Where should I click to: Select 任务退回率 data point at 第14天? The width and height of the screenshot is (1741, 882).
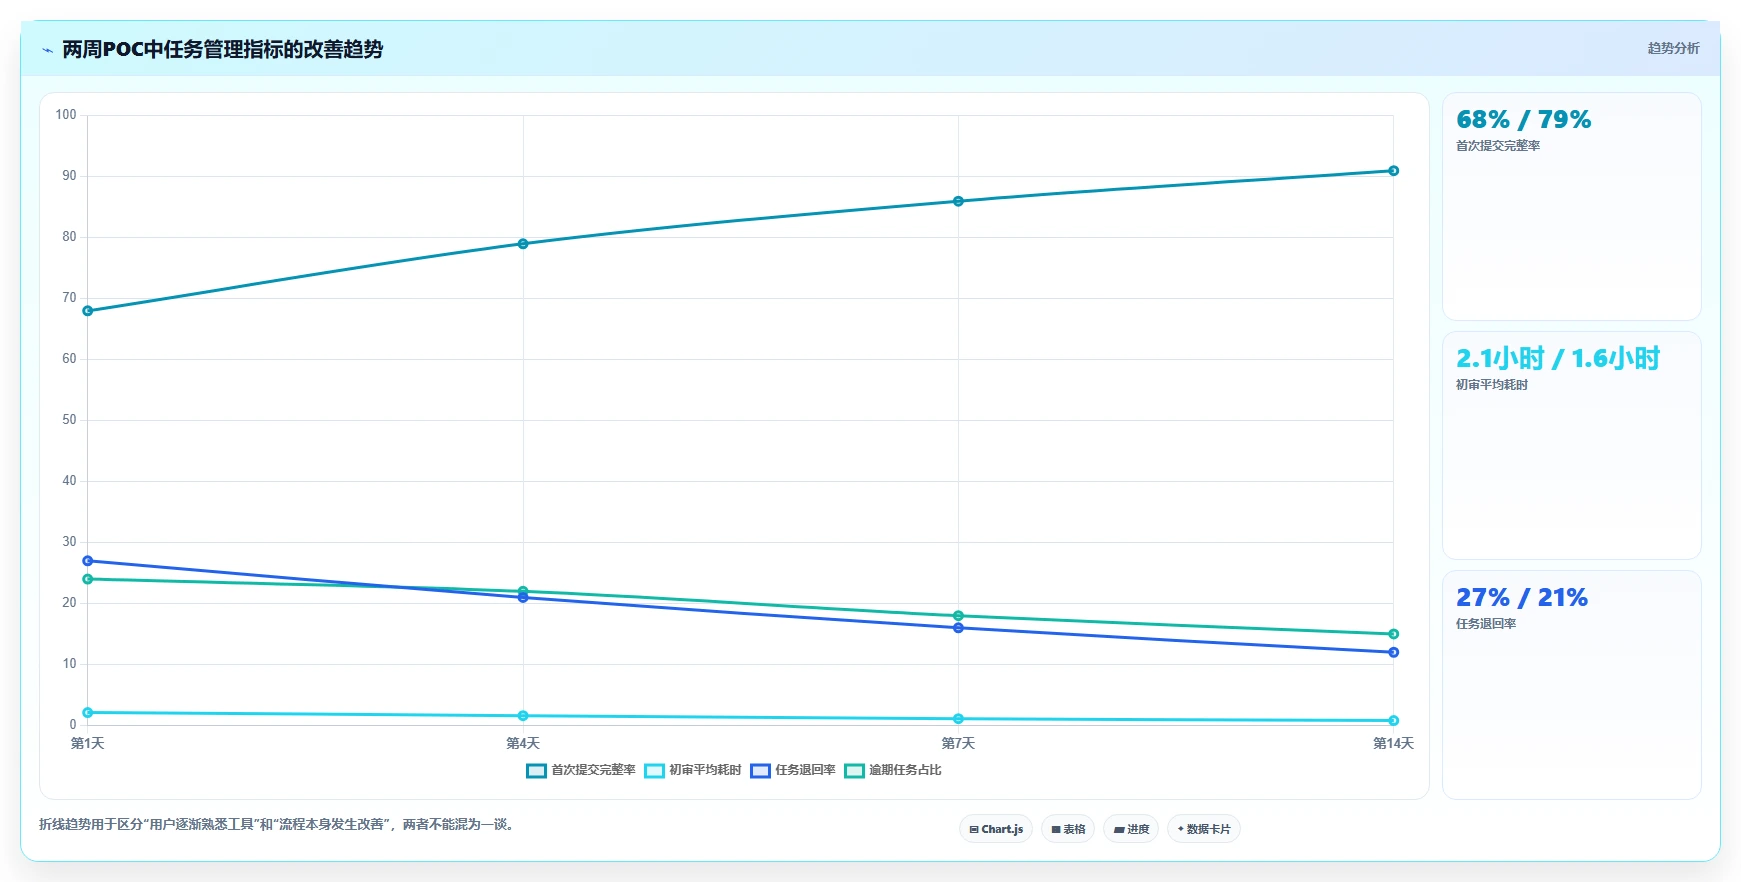click(x=1393, y=652)
